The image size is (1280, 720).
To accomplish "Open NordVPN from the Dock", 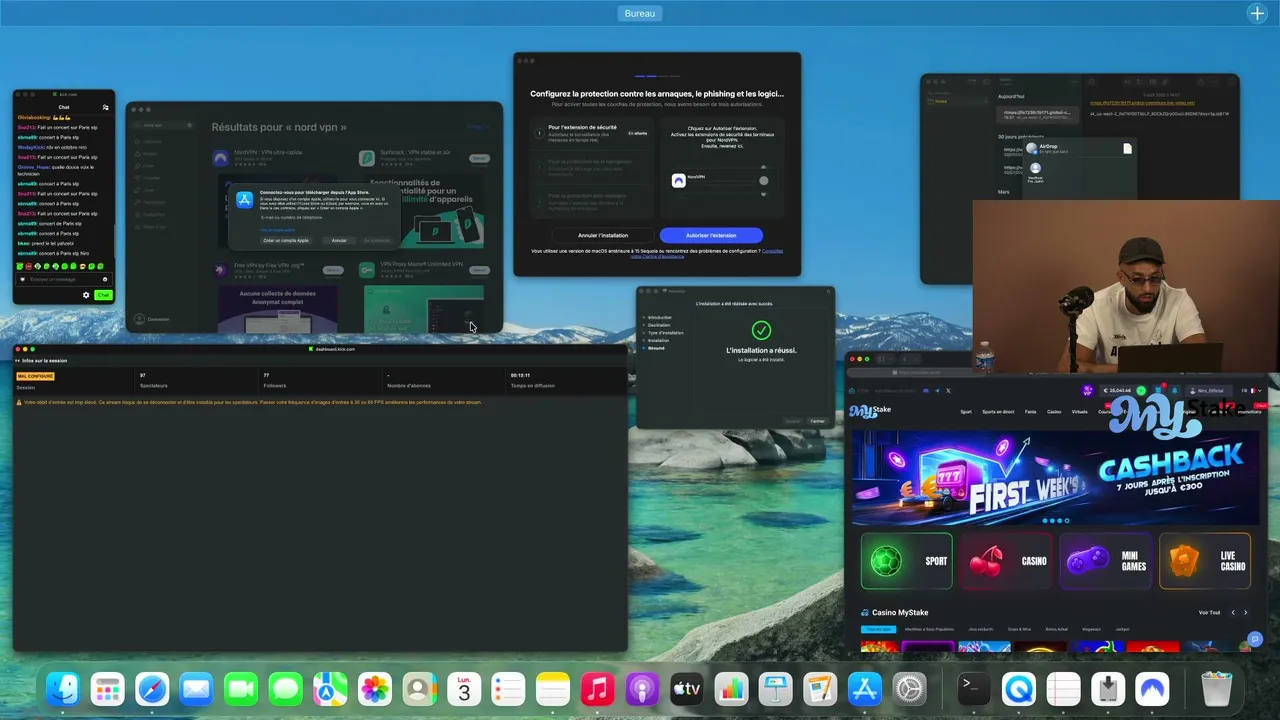I will (1152, 689).
